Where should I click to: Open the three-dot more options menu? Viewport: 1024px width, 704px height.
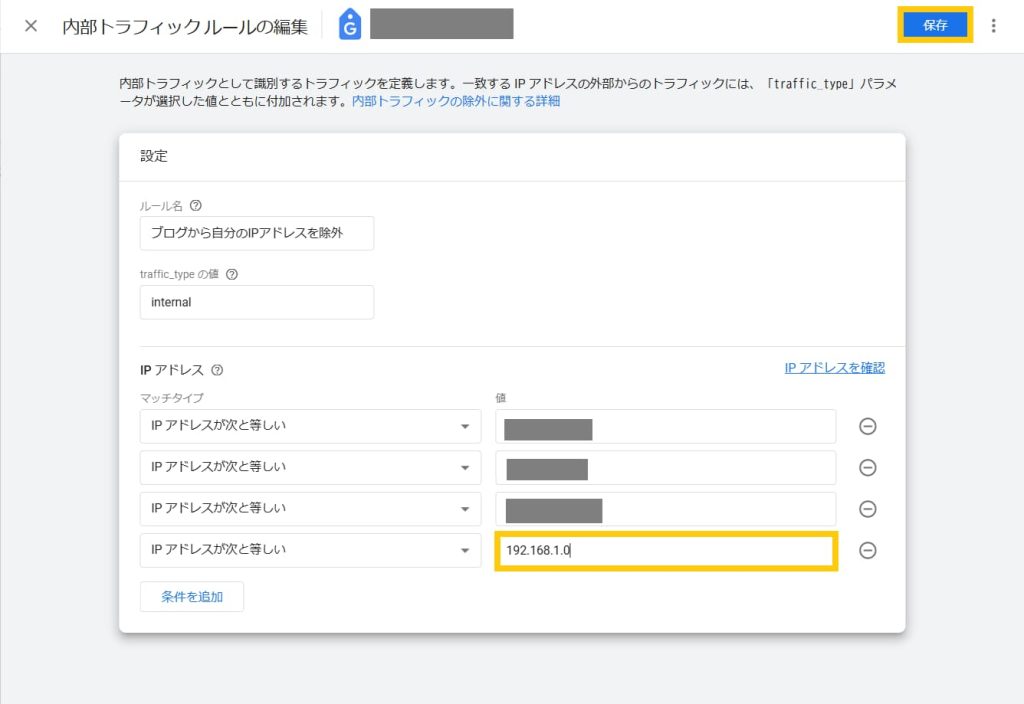pos(993,26)
